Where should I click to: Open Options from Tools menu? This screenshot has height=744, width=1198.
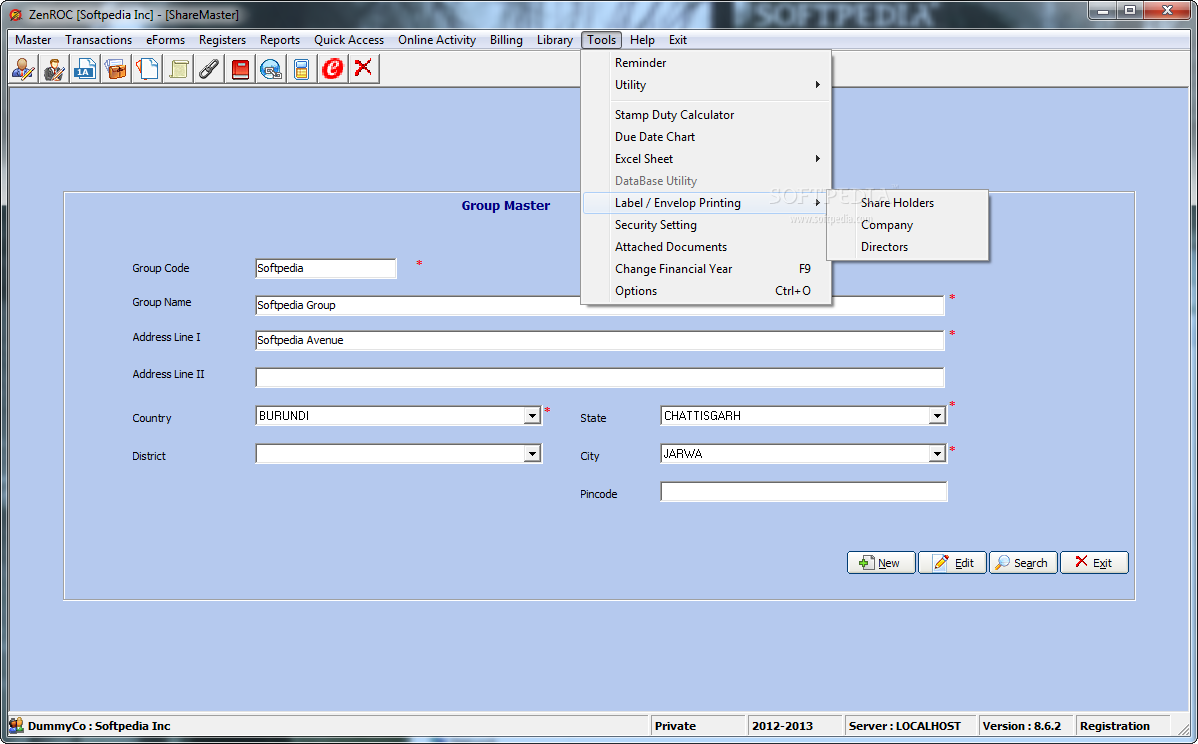point(707,291)
